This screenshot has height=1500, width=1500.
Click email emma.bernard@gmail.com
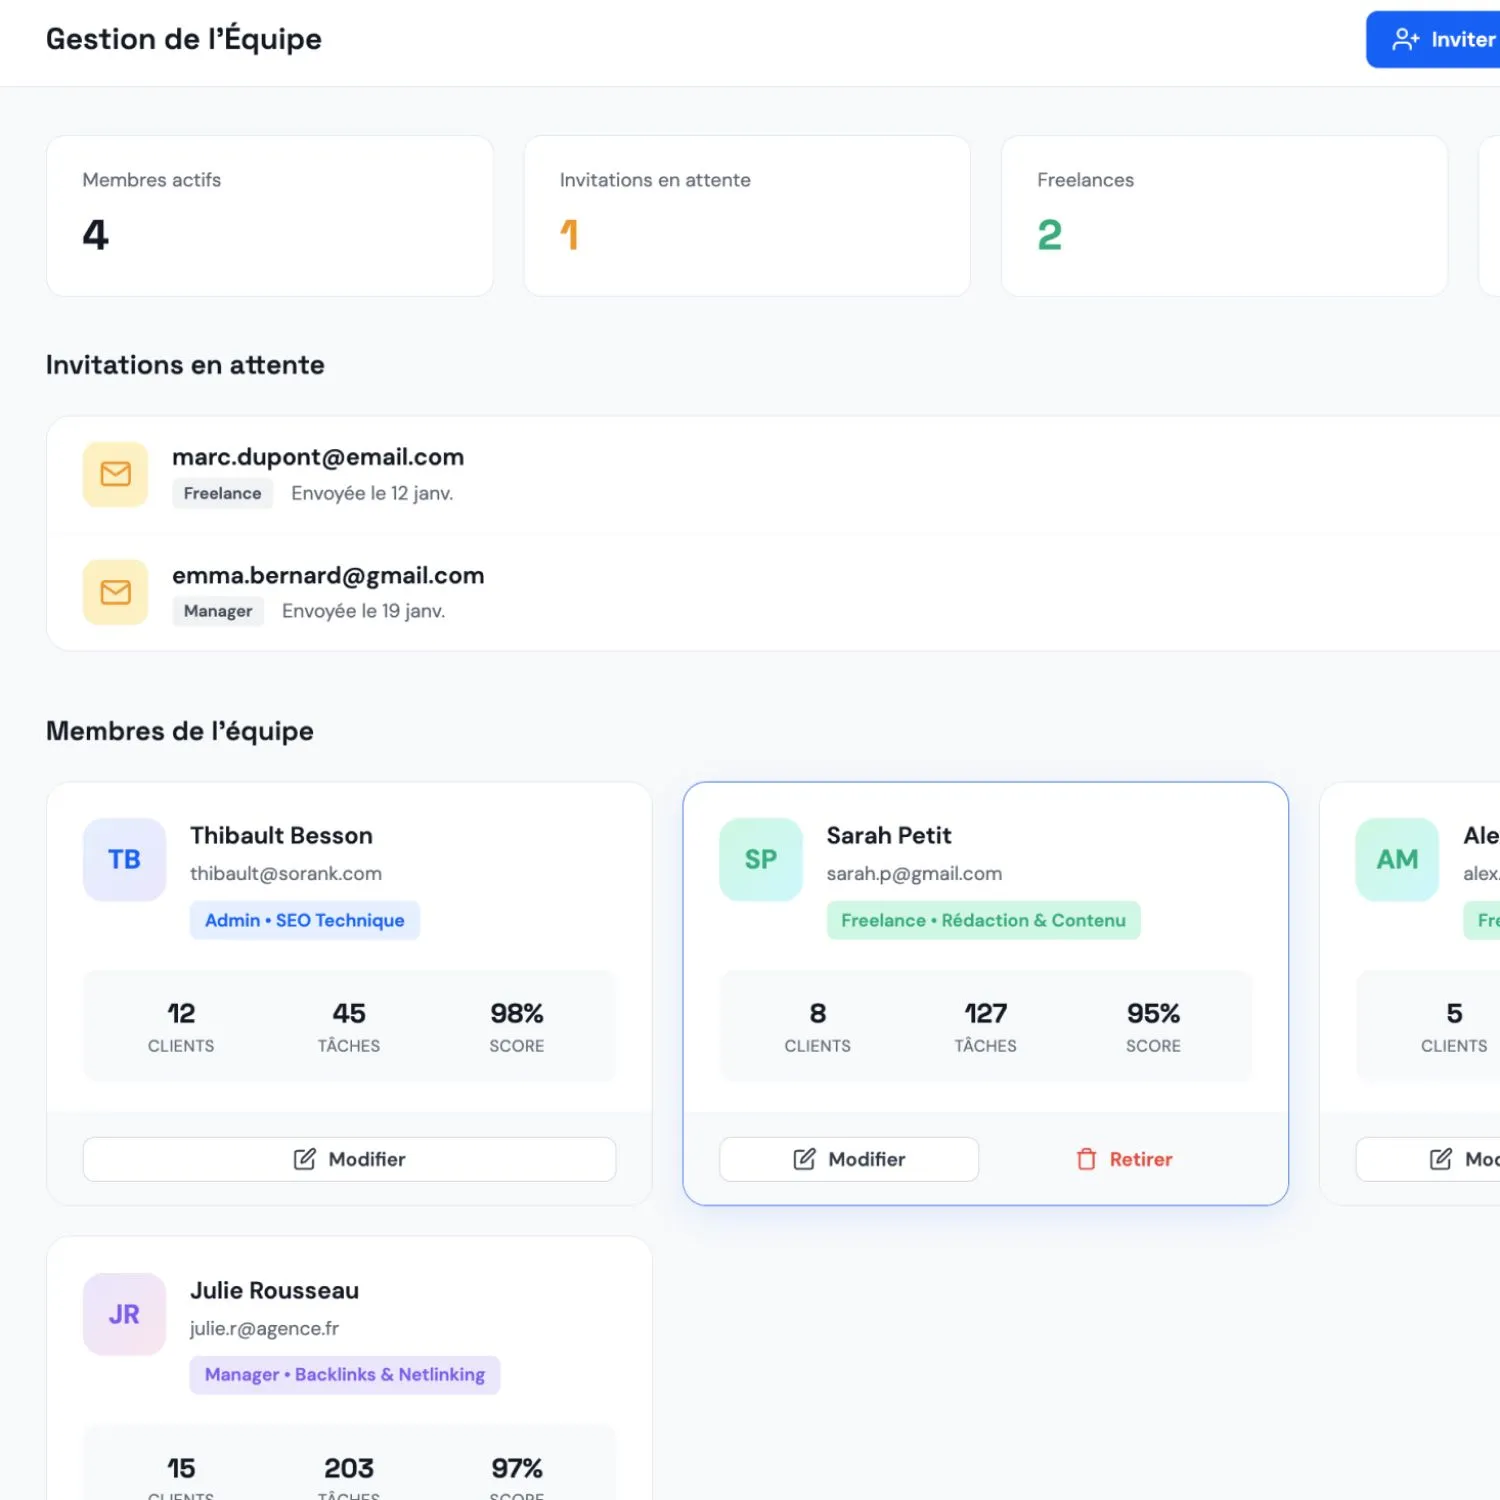[328, 575]
